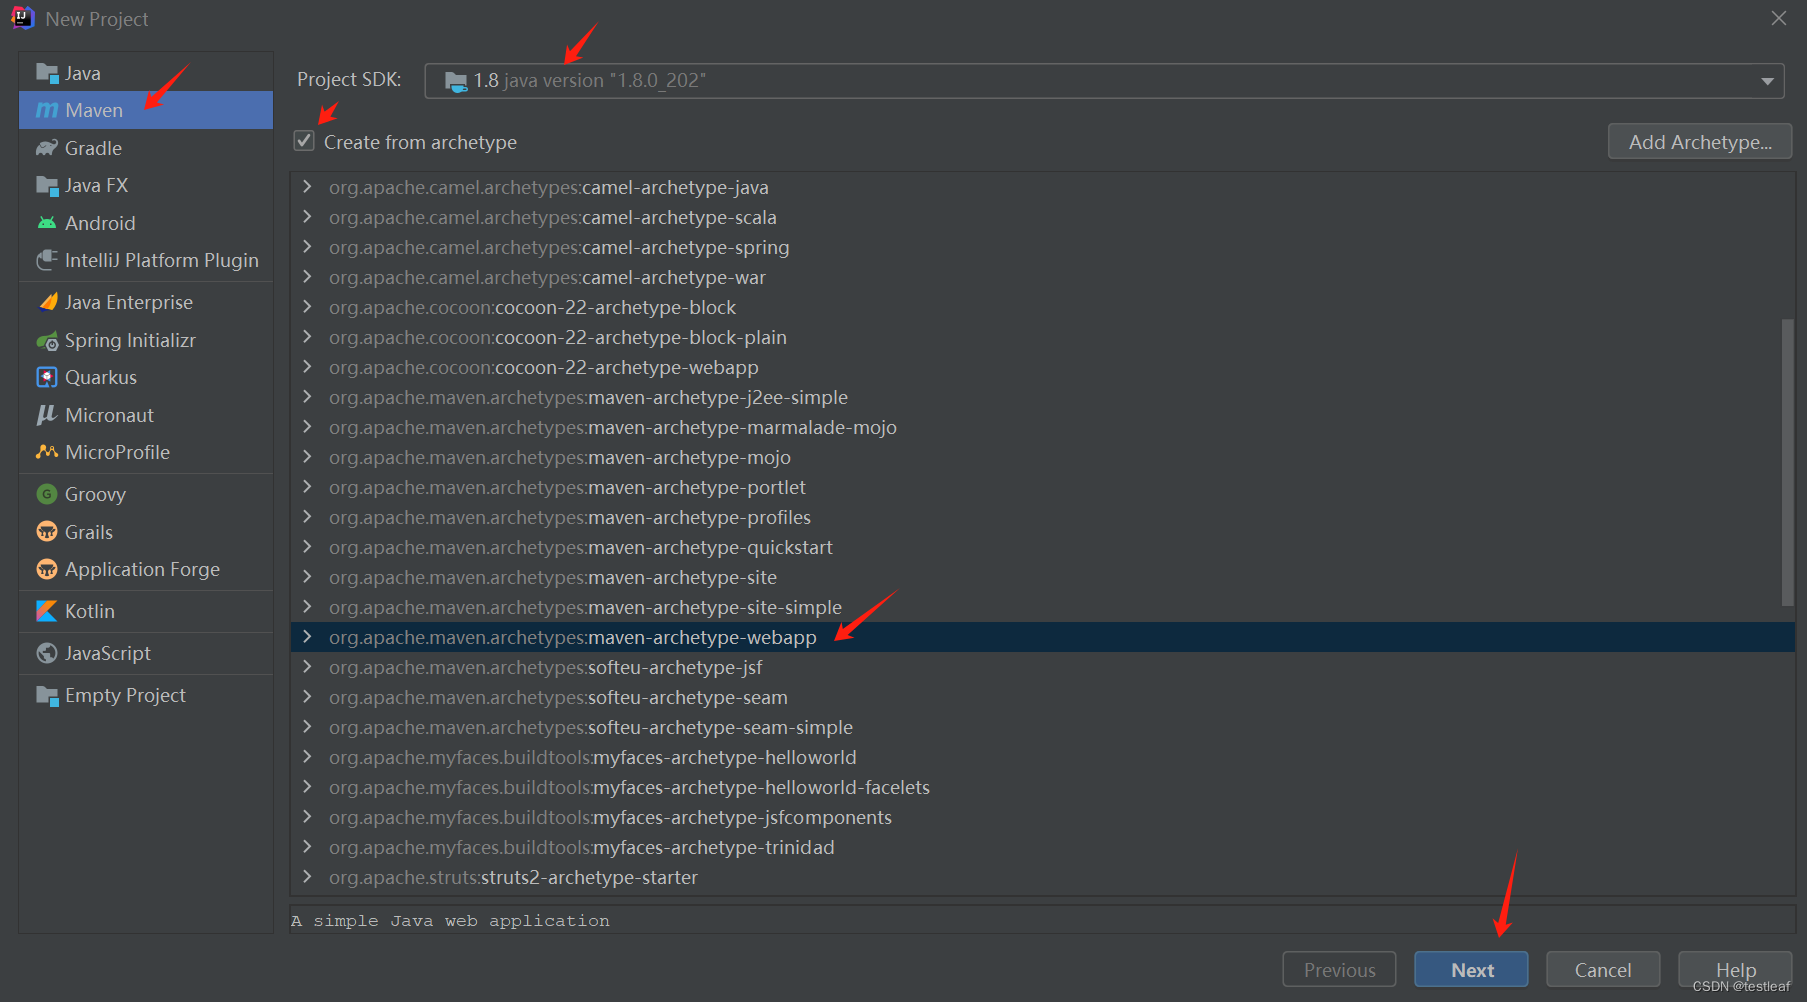
Task: Expand the softeu-archetype-jsf node
Action: click(x=307, y=667)
